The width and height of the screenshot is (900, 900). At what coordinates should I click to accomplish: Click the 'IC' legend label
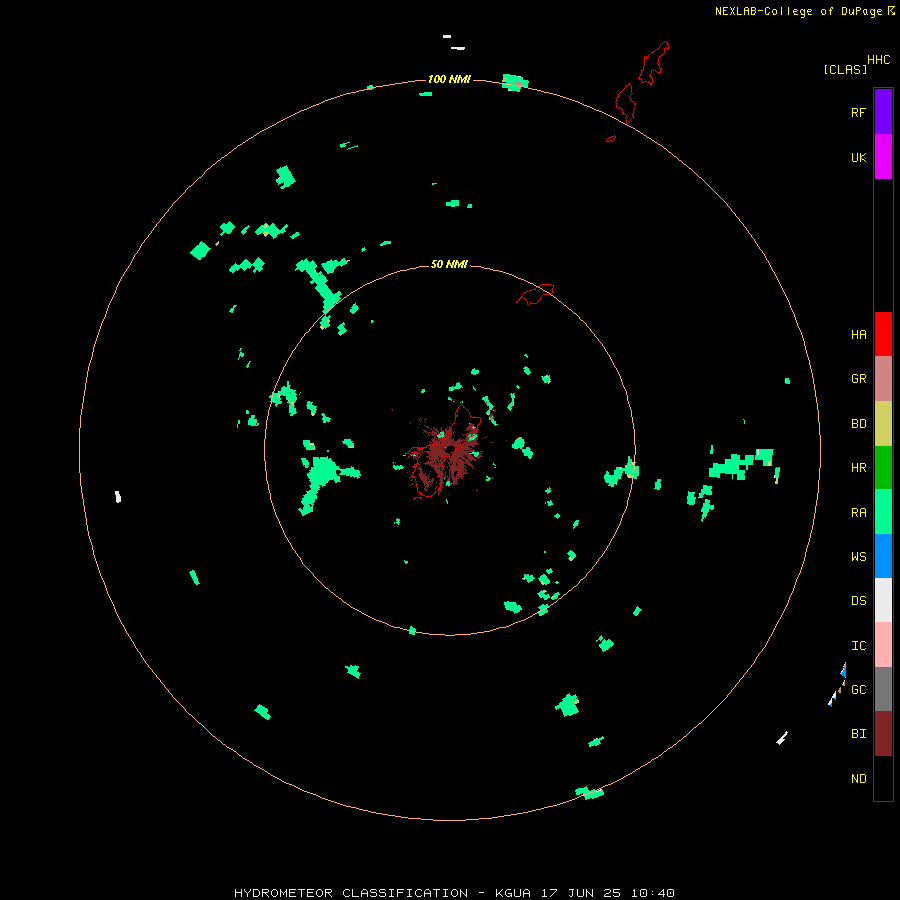click(858, 646)
